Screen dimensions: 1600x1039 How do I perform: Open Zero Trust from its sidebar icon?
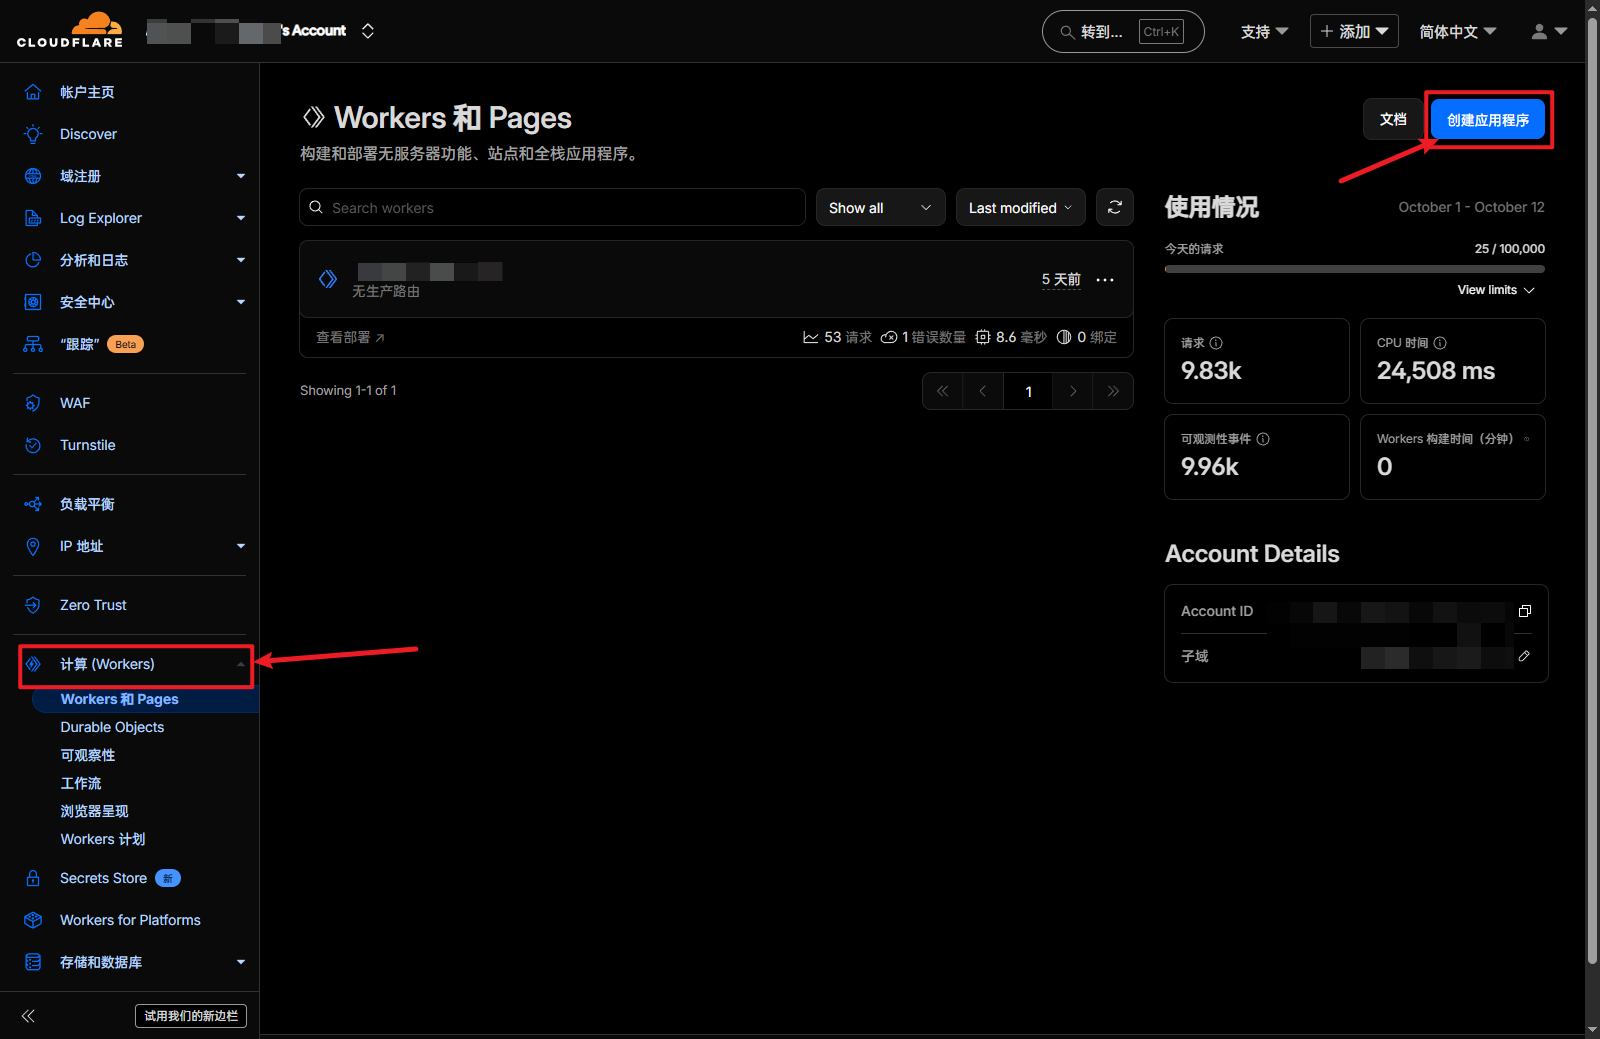pyautogui.click(x=33, y=604)
